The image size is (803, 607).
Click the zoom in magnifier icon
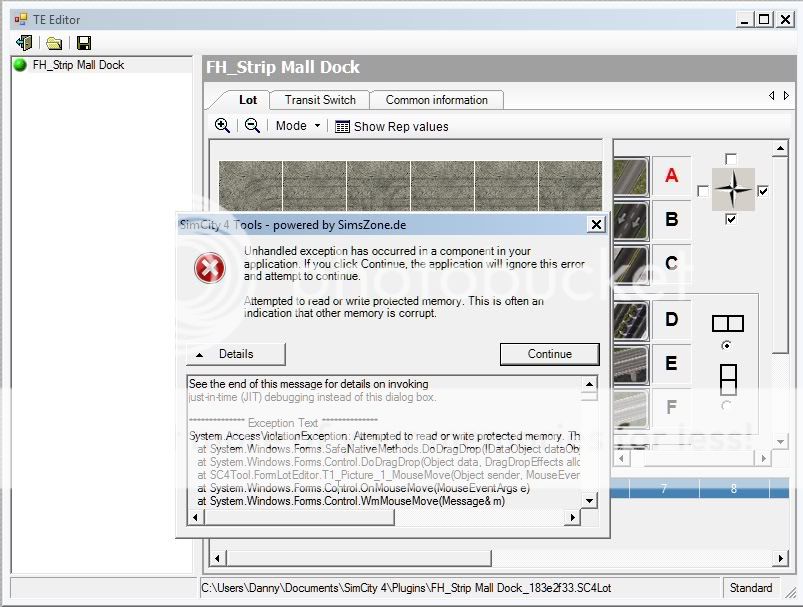pos(222,126)
